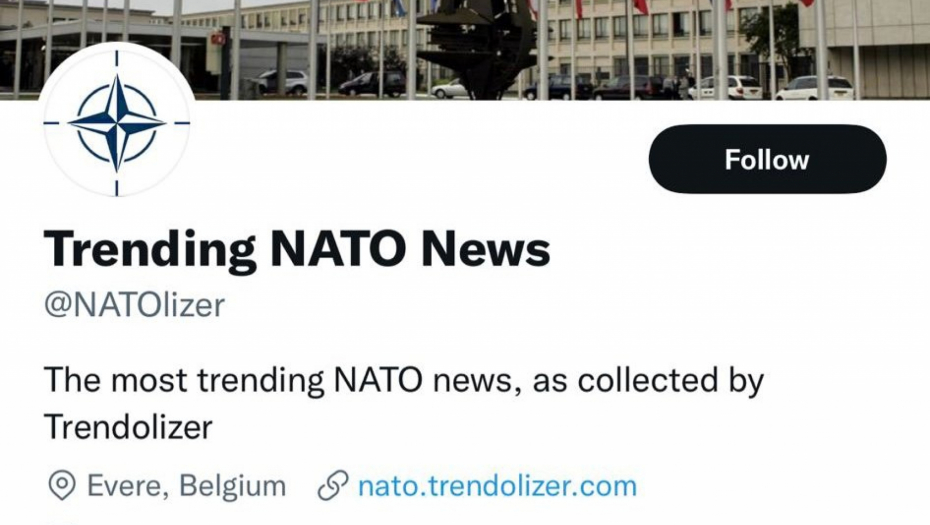Click the black Follow button
Image resolution: width=930 pixels, height=525 pixels.
pos(767,159)
